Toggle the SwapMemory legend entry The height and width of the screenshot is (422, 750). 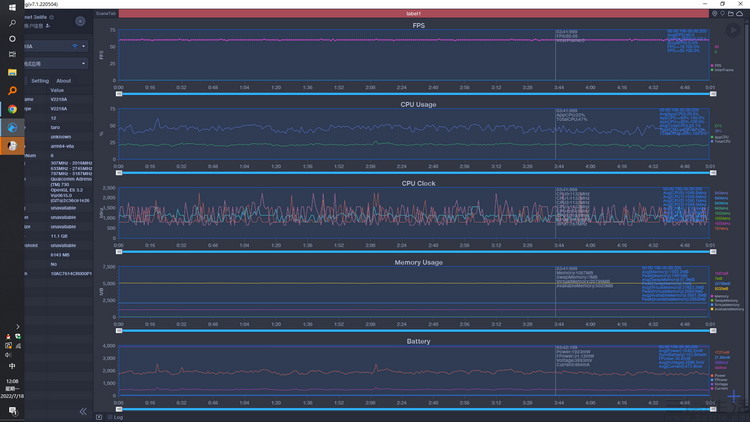(x=724, y=300)
